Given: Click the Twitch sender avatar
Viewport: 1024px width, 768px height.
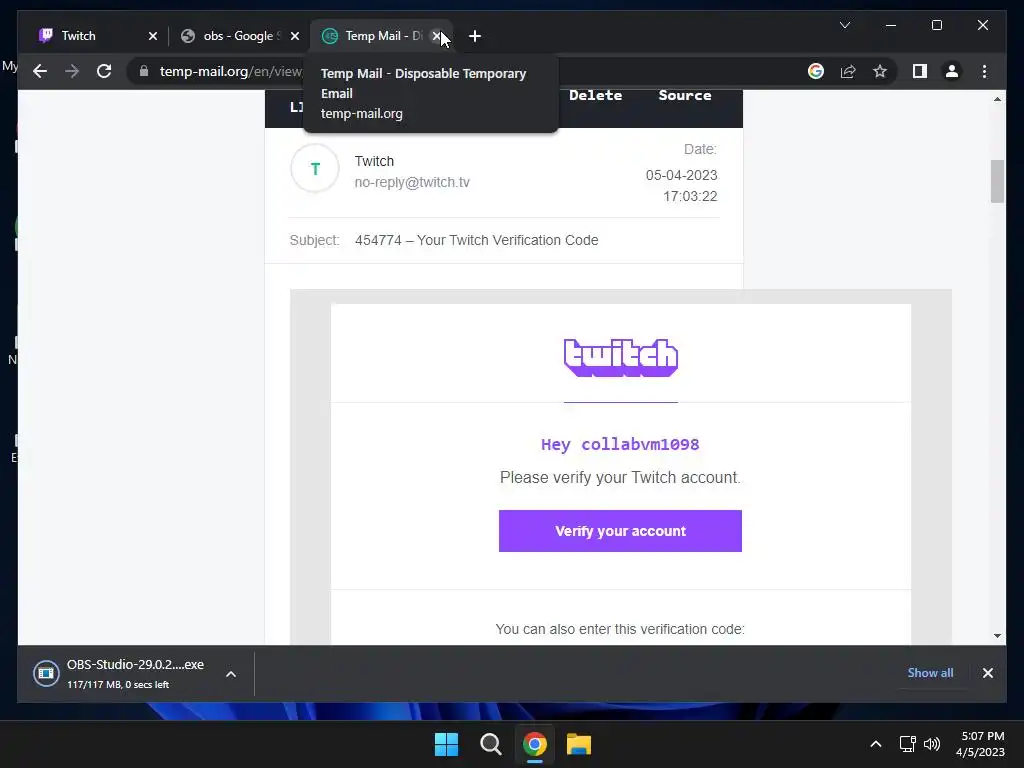Looking at the screenshot, I should pyautogui.click(x=315, y=168).
